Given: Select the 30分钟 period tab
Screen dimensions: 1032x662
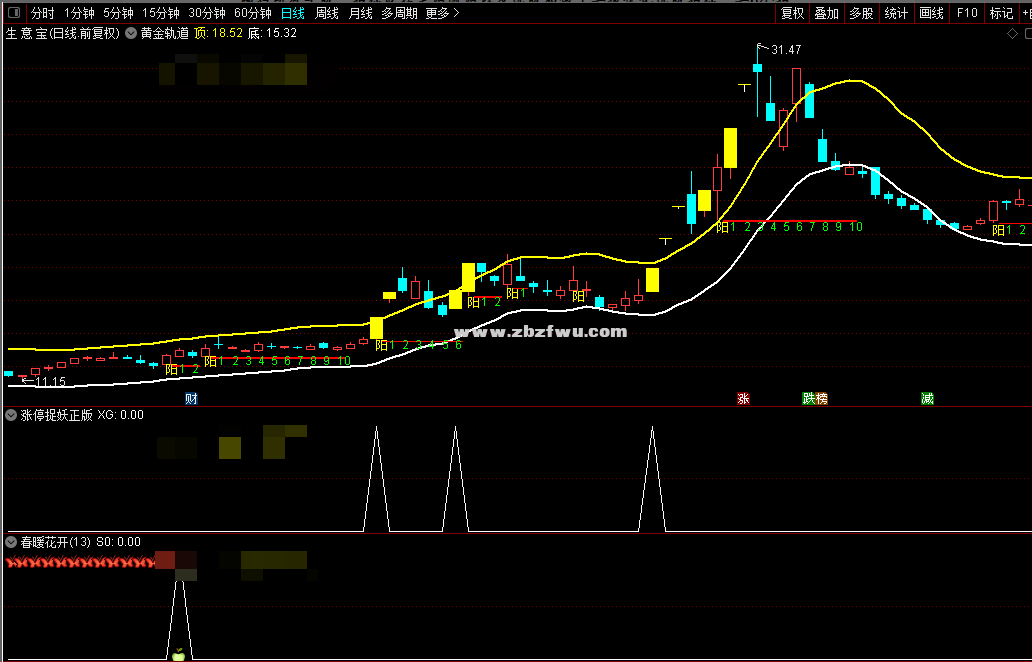Looking at the screenshot, I should click(207, 13).
